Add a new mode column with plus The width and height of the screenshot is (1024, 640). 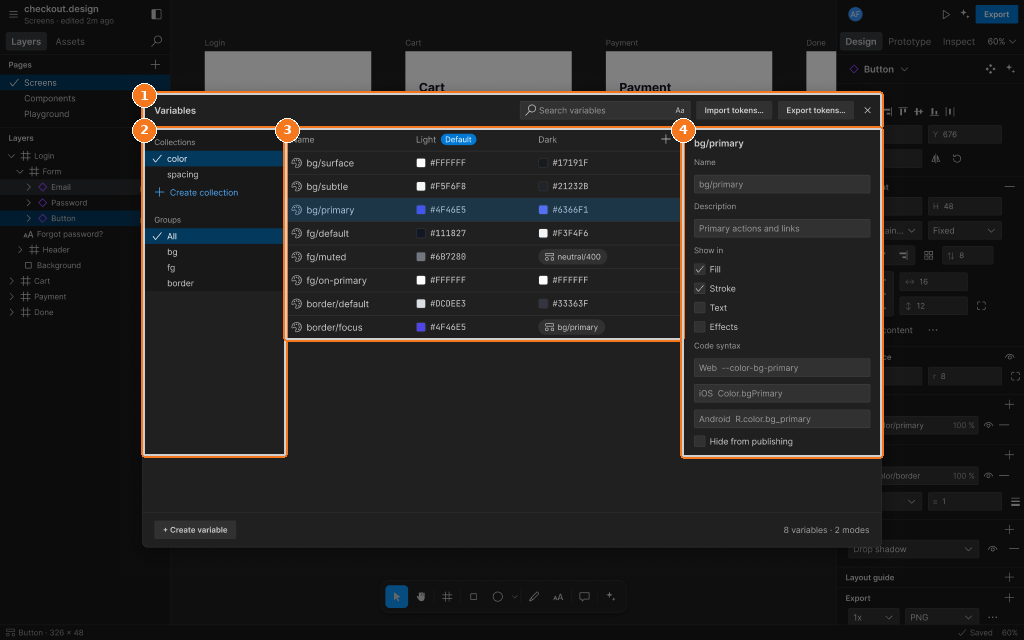pos(665,139)
